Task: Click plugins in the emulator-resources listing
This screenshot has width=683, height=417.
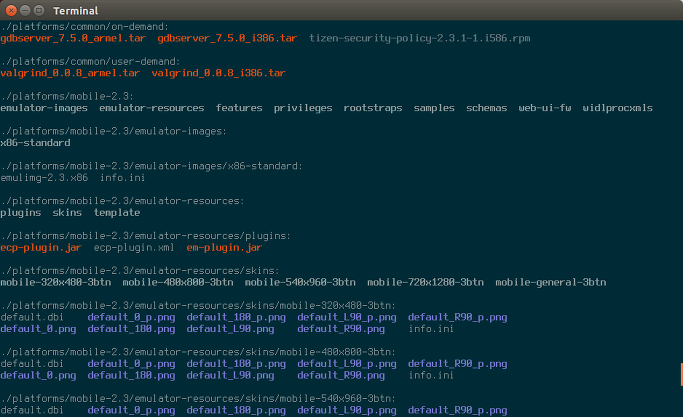Action: point(21,213)
